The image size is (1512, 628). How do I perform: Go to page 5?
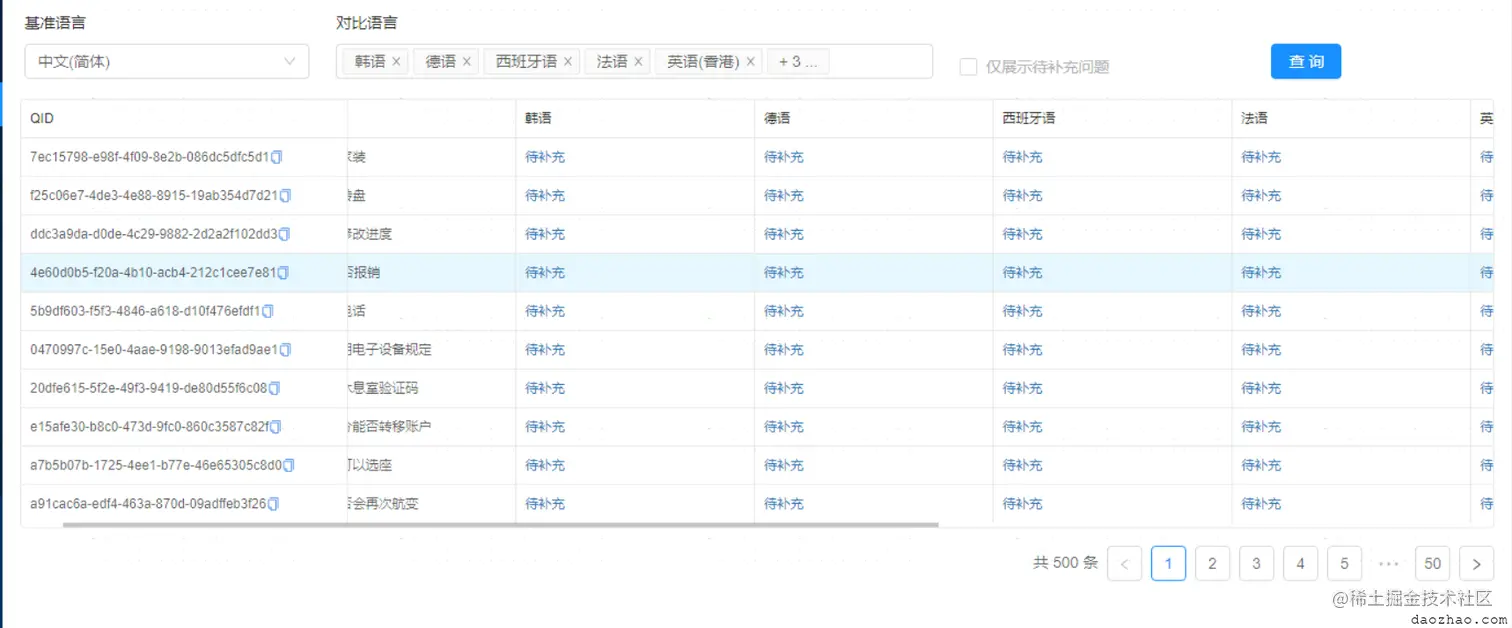[1344, 563]
